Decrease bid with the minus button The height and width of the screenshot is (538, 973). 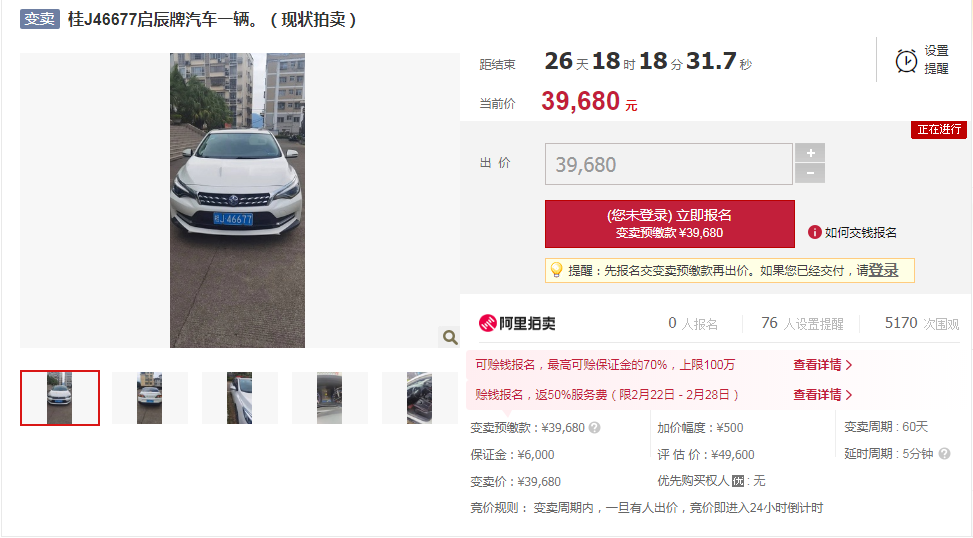point(810,173)
